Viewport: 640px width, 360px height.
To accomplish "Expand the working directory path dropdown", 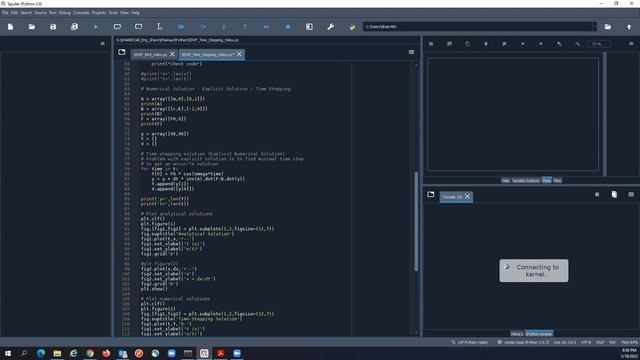I will [594, 27].
